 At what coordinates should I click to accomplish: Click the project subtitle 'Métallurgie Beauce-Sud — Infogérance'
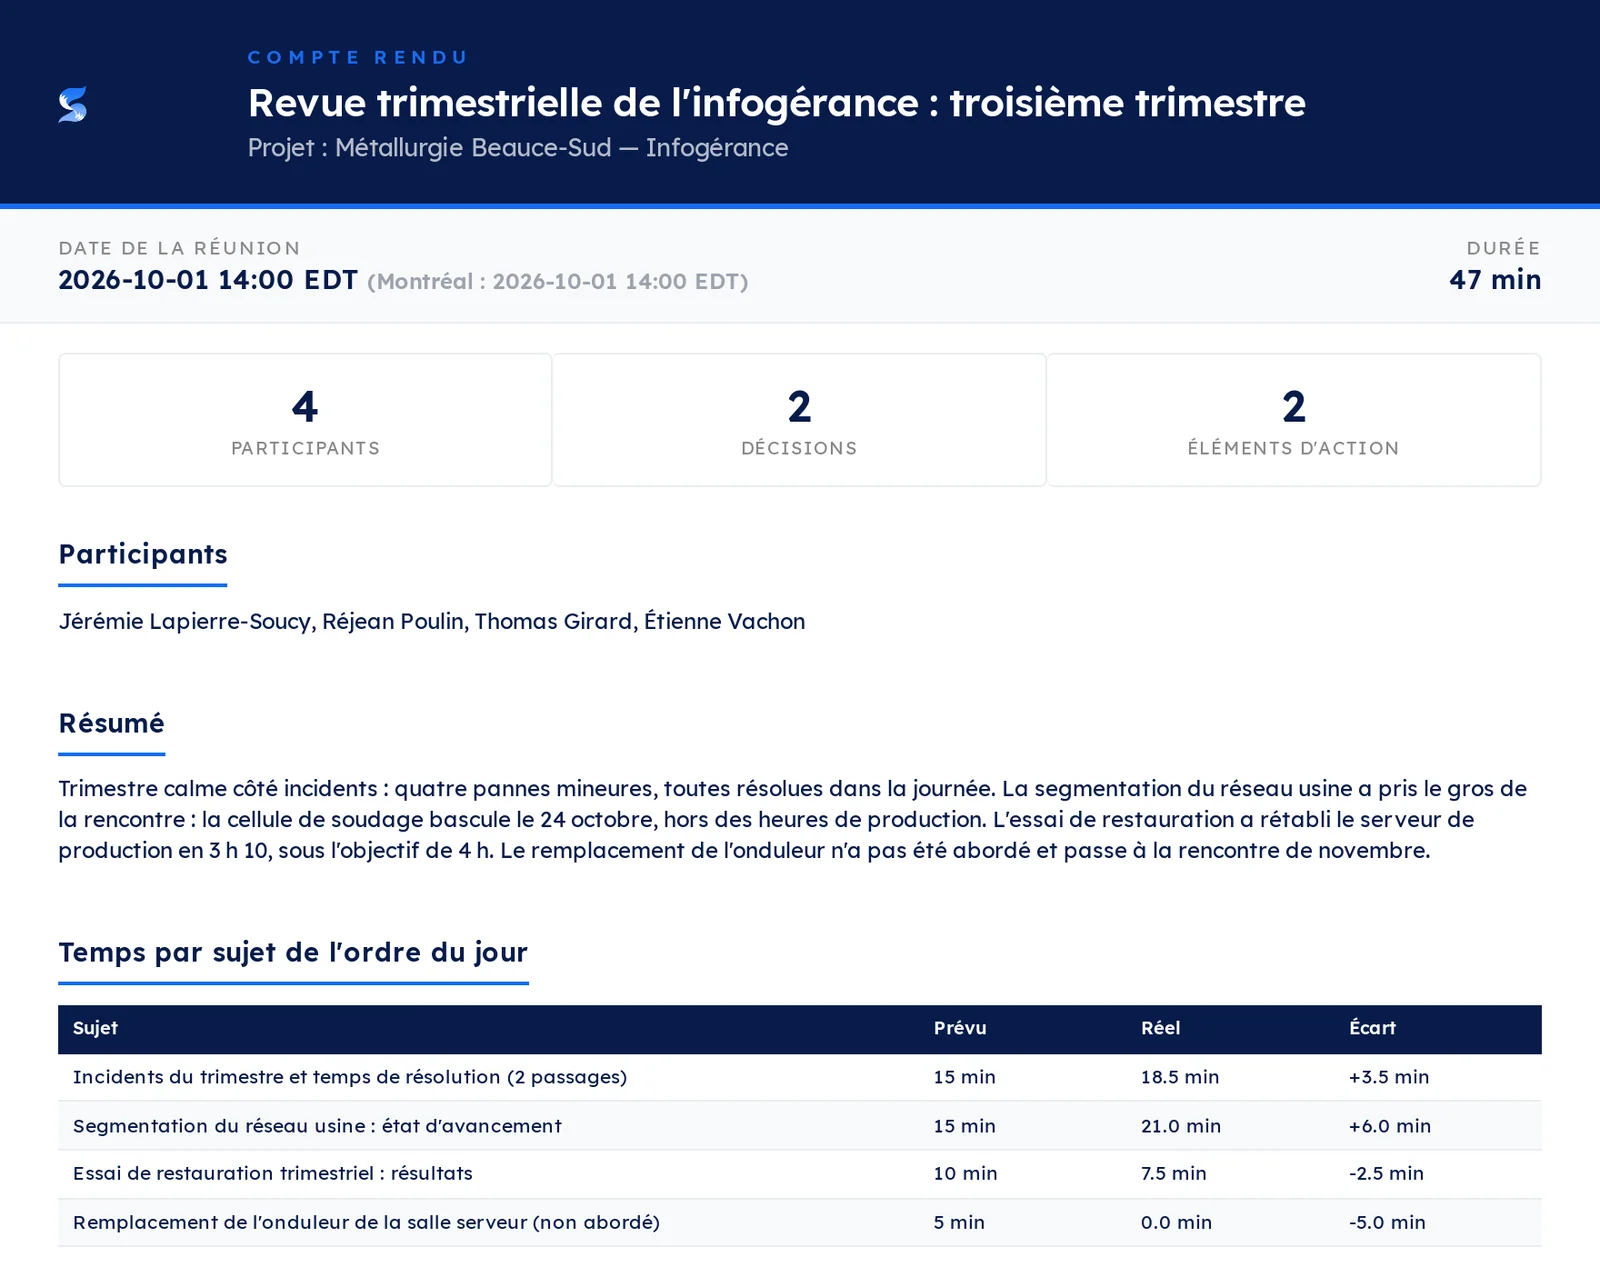[561, 148]
